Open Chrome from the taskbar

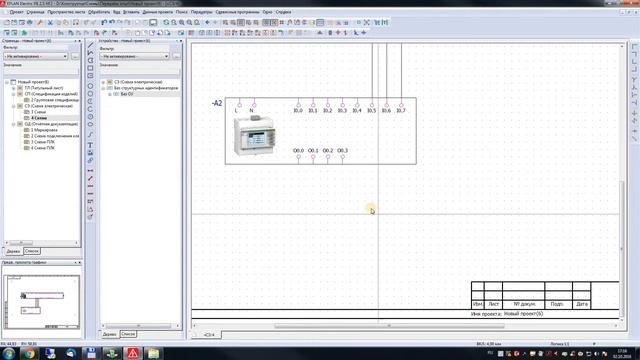pyautogui.click(x=29, y=353)
